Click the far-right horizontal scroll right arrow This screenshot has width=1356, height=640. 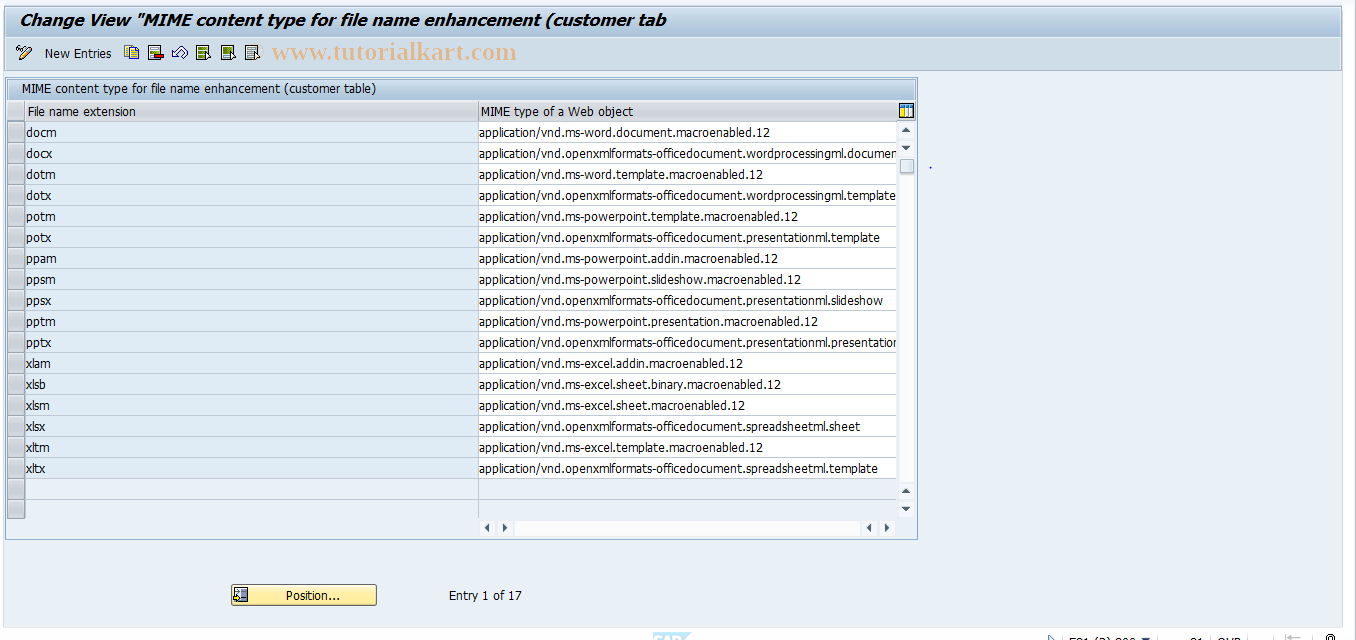pyautogui.click(x=886, y=527)
